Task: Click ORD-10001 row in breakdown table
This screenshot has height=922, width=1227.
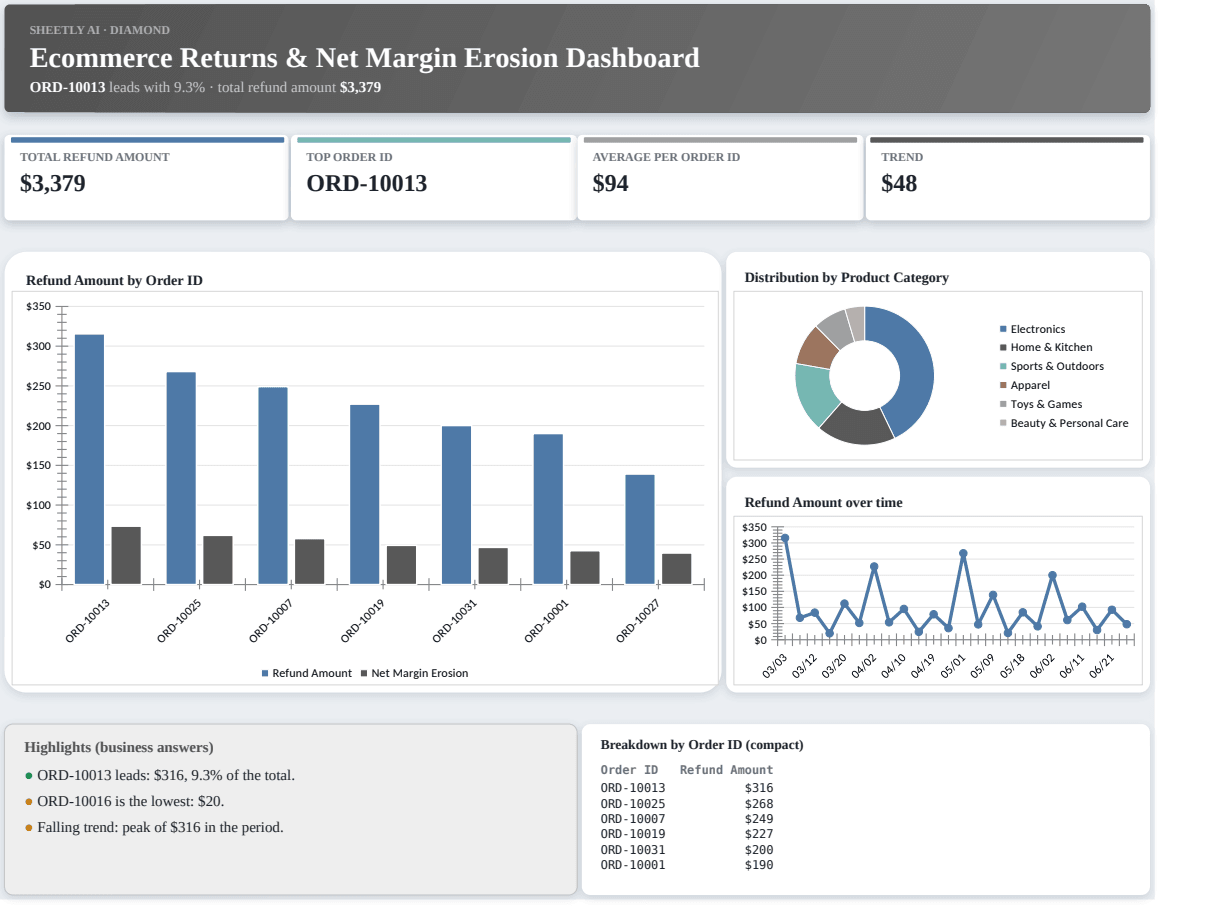Action: tap(687, 865)
